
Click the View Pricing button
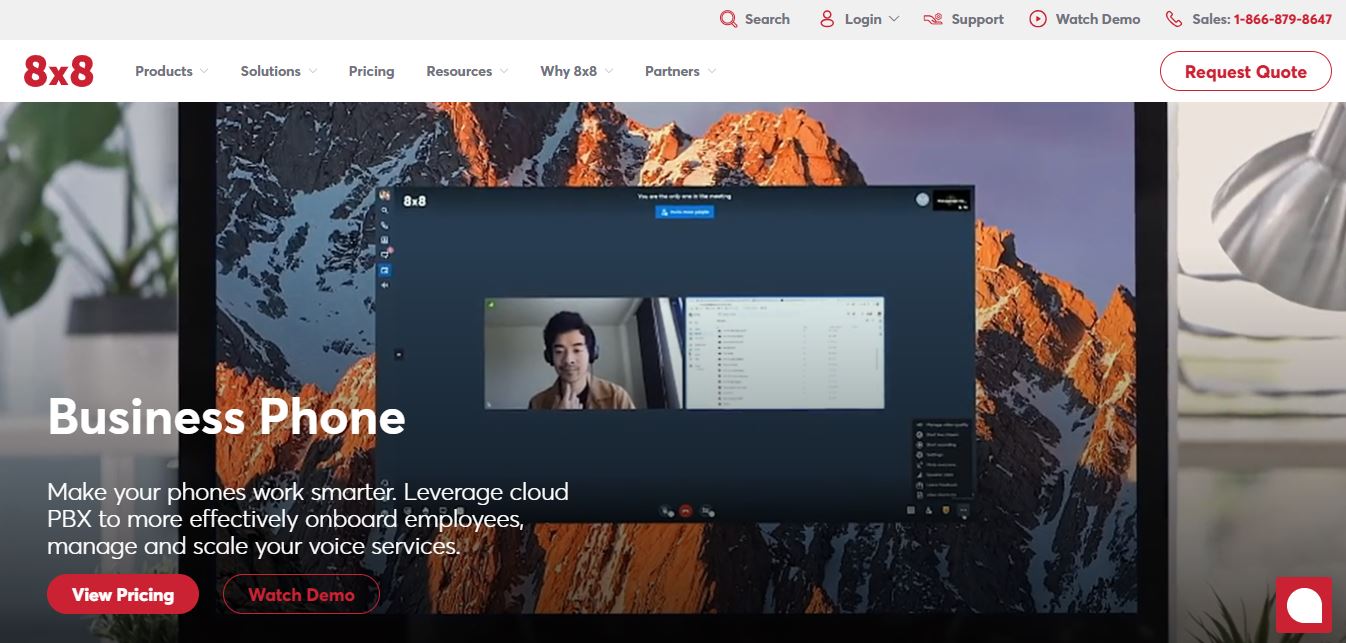tap(123, 594)
